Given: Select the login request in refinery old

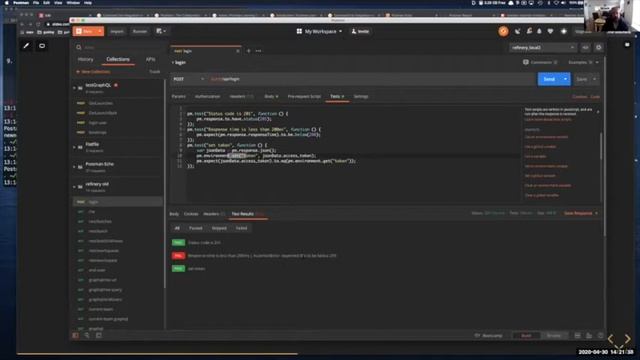Looking at the screenshot, I should tap(118, 202).
